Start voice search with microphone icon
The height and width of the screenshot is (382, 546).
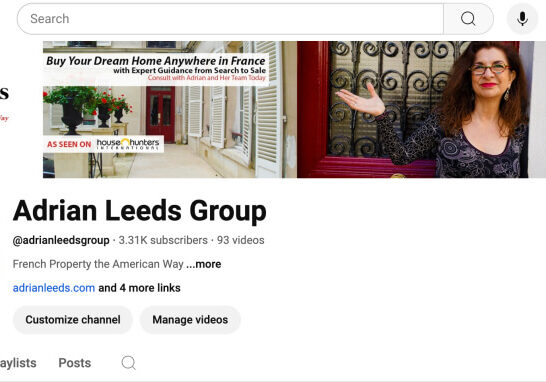(x=522, y=19)
